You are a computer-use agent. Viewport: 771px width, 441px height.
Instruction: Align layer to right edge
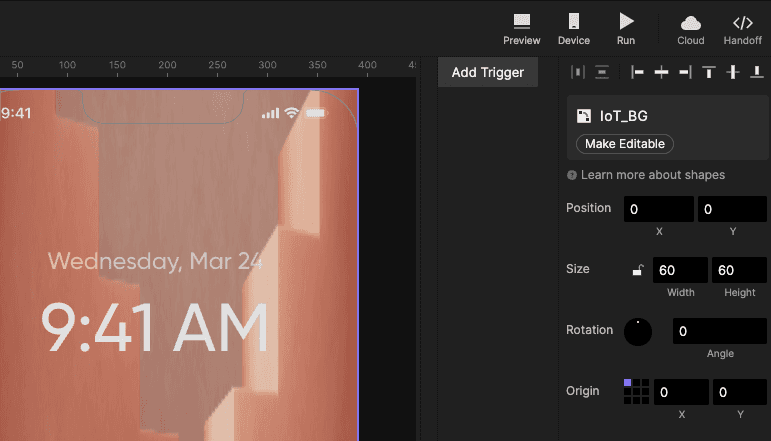[x=685, y=72]
